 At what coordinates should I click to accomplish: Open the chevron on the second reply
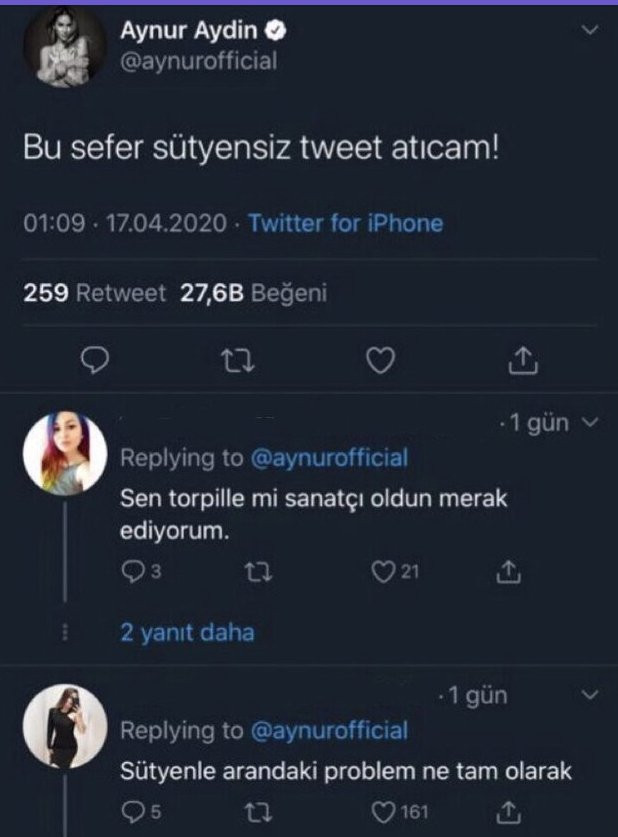tap(591, 695)
